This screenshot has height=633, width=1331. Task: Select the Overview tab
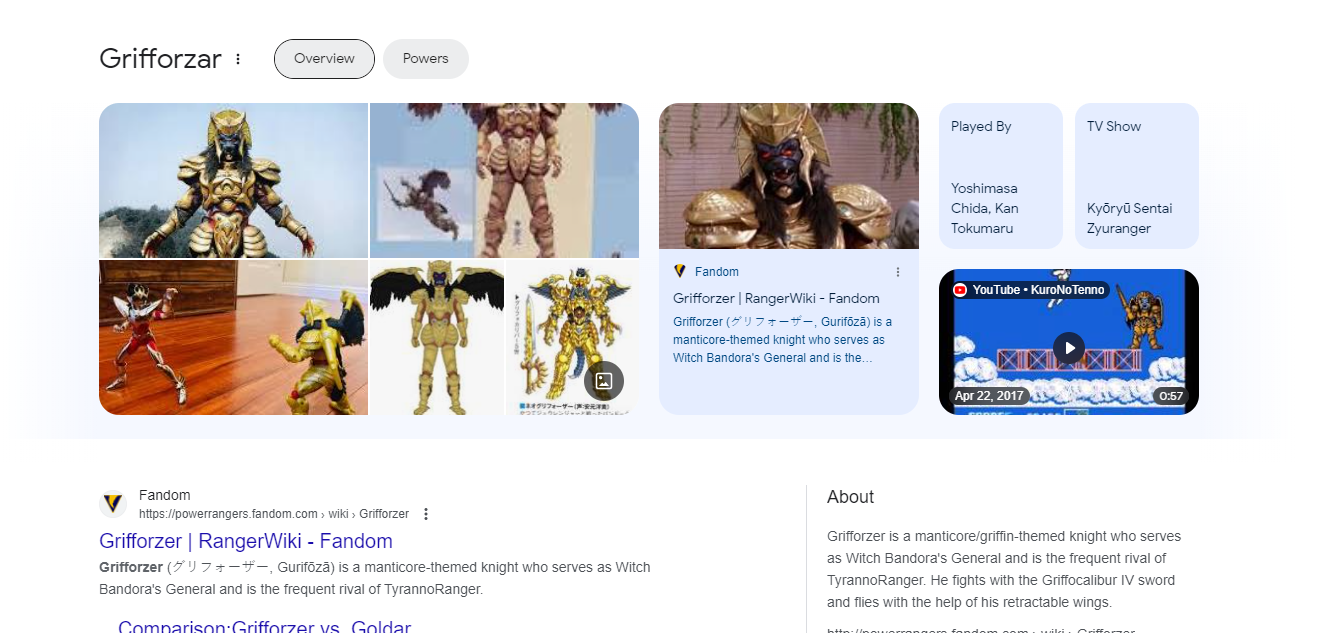point(324,59)
